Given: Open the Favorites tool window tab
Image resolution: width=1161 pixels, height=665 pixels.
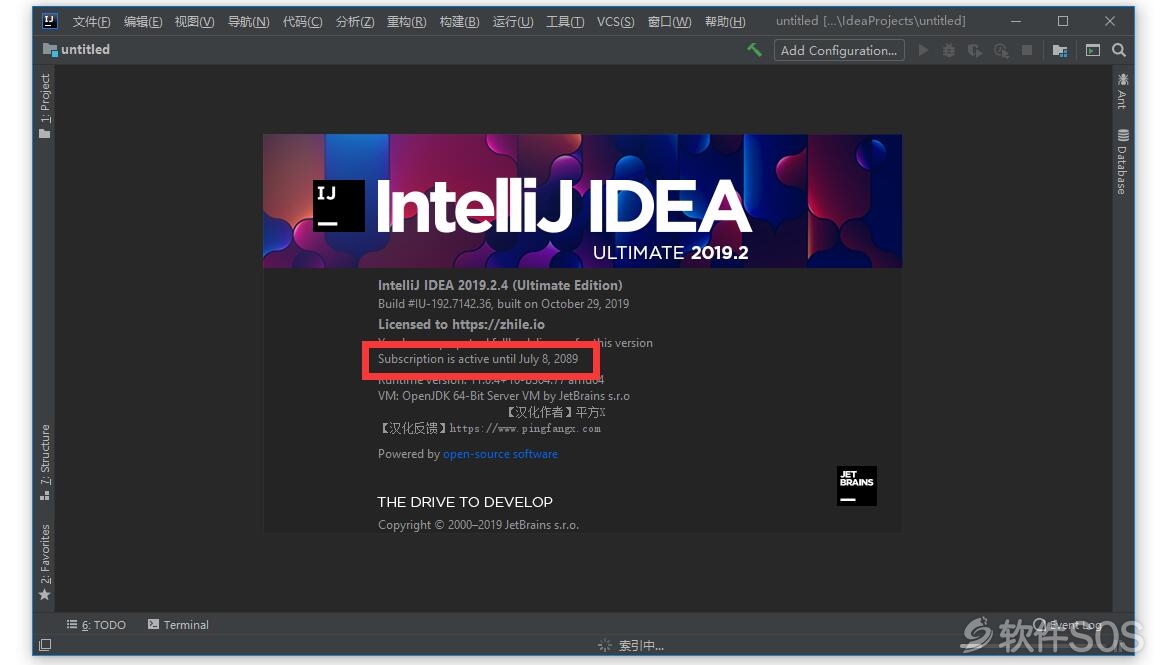Looking at the screenshot, I should pos(45,563).
